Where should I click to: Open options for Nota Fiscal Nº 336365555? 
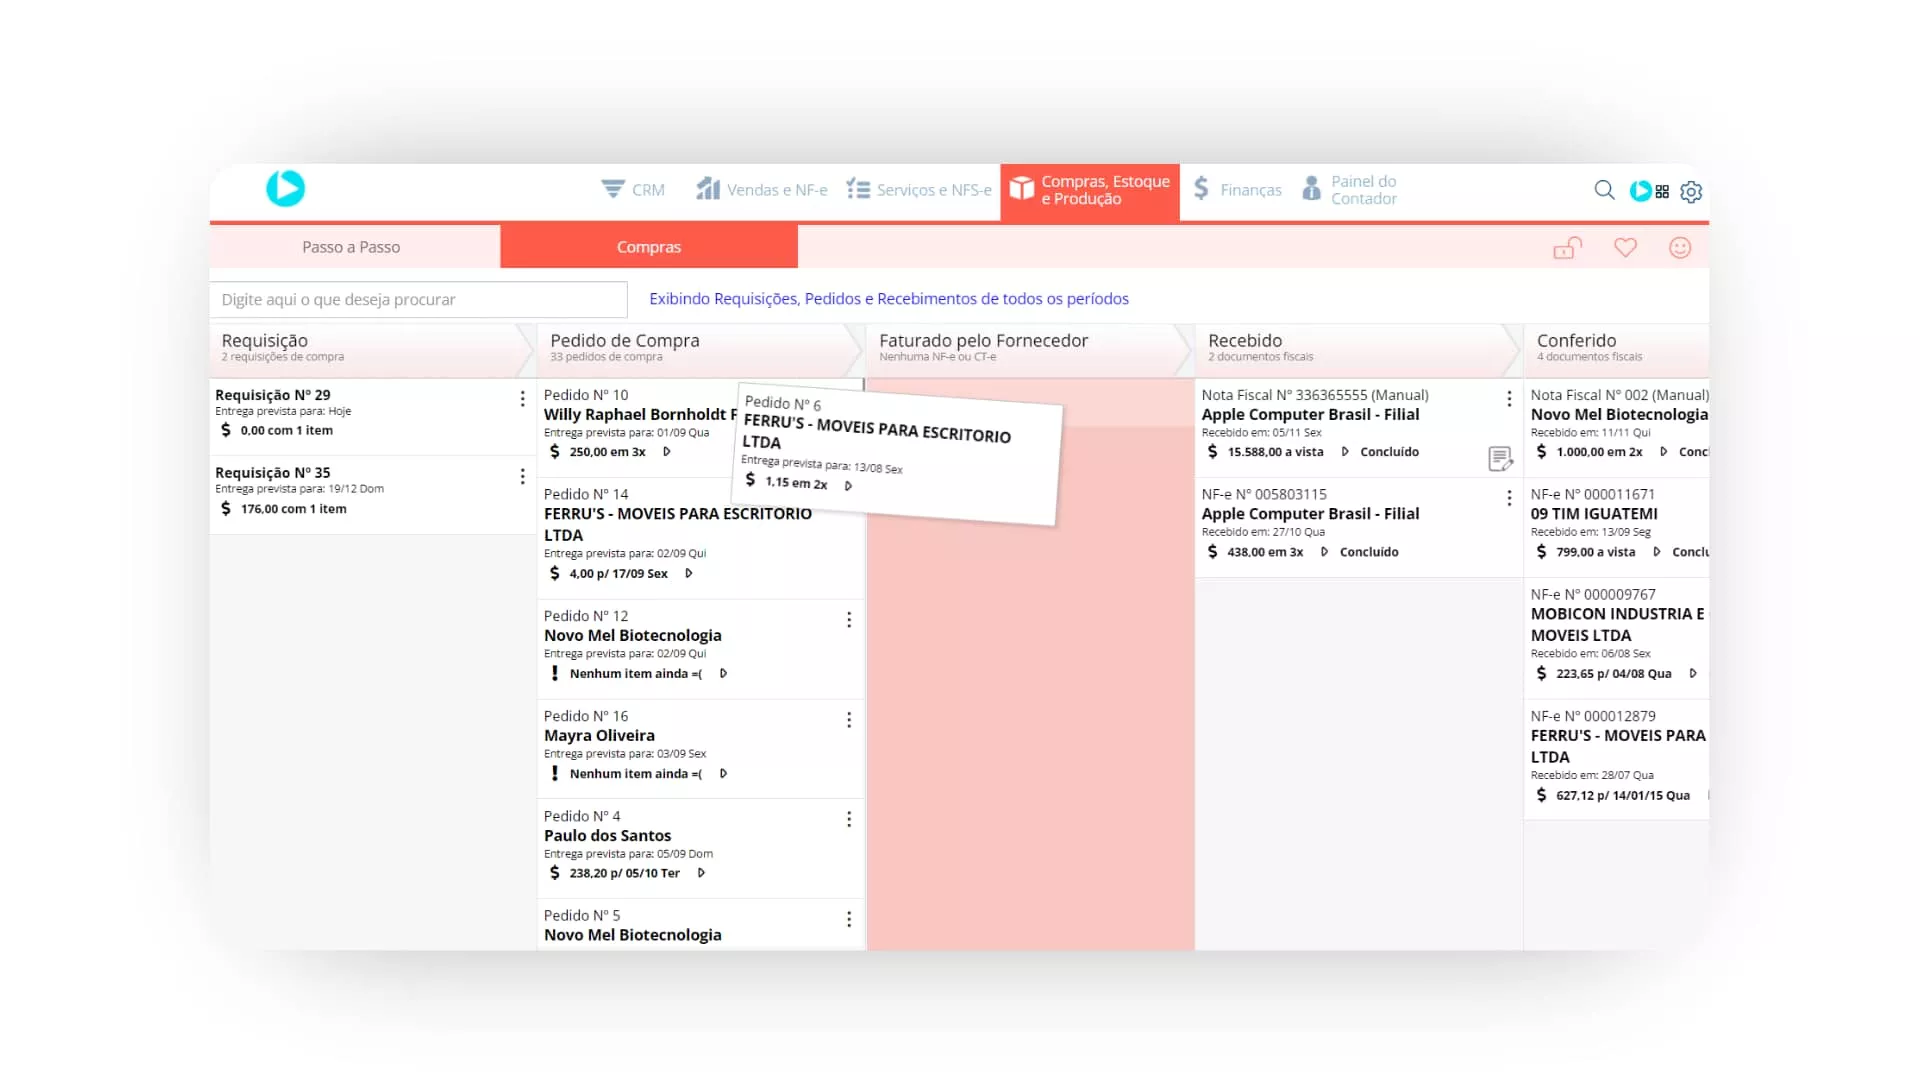pos(1509,399)
